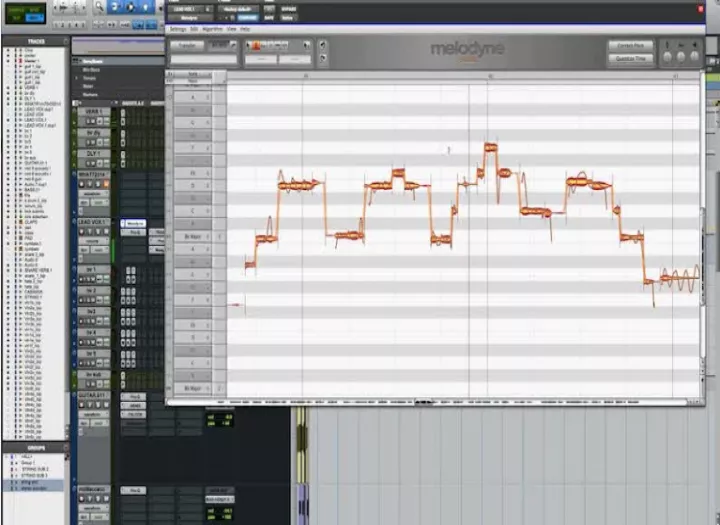Screen dimensions: 720x525
Task: Open Melodyne's View menu
Action: coord(231,29)
